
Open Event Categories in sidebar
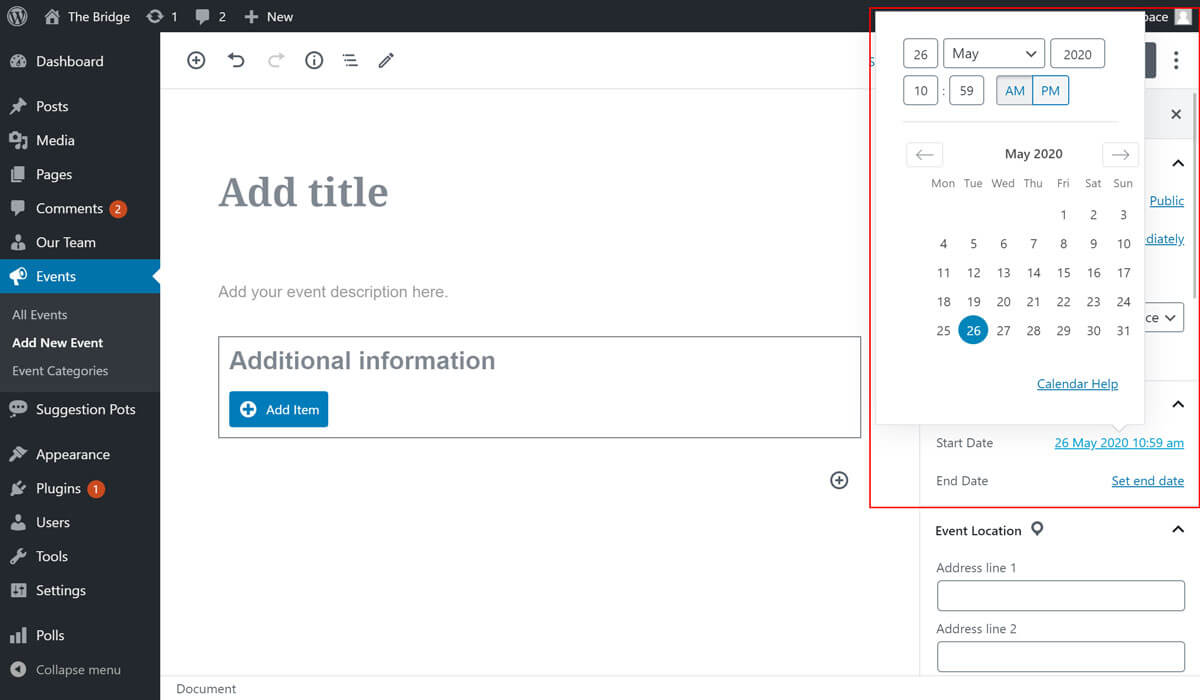coord(60,371)
